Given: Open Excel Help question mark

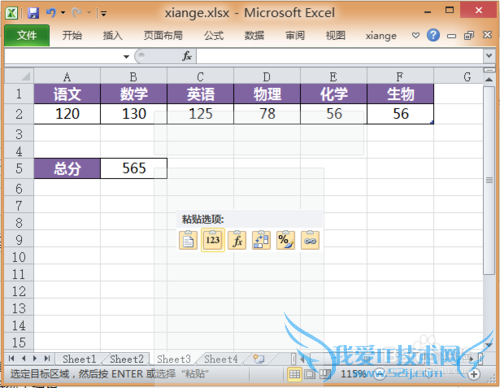Looking at the screenshot, I should [x=433, y=35].
